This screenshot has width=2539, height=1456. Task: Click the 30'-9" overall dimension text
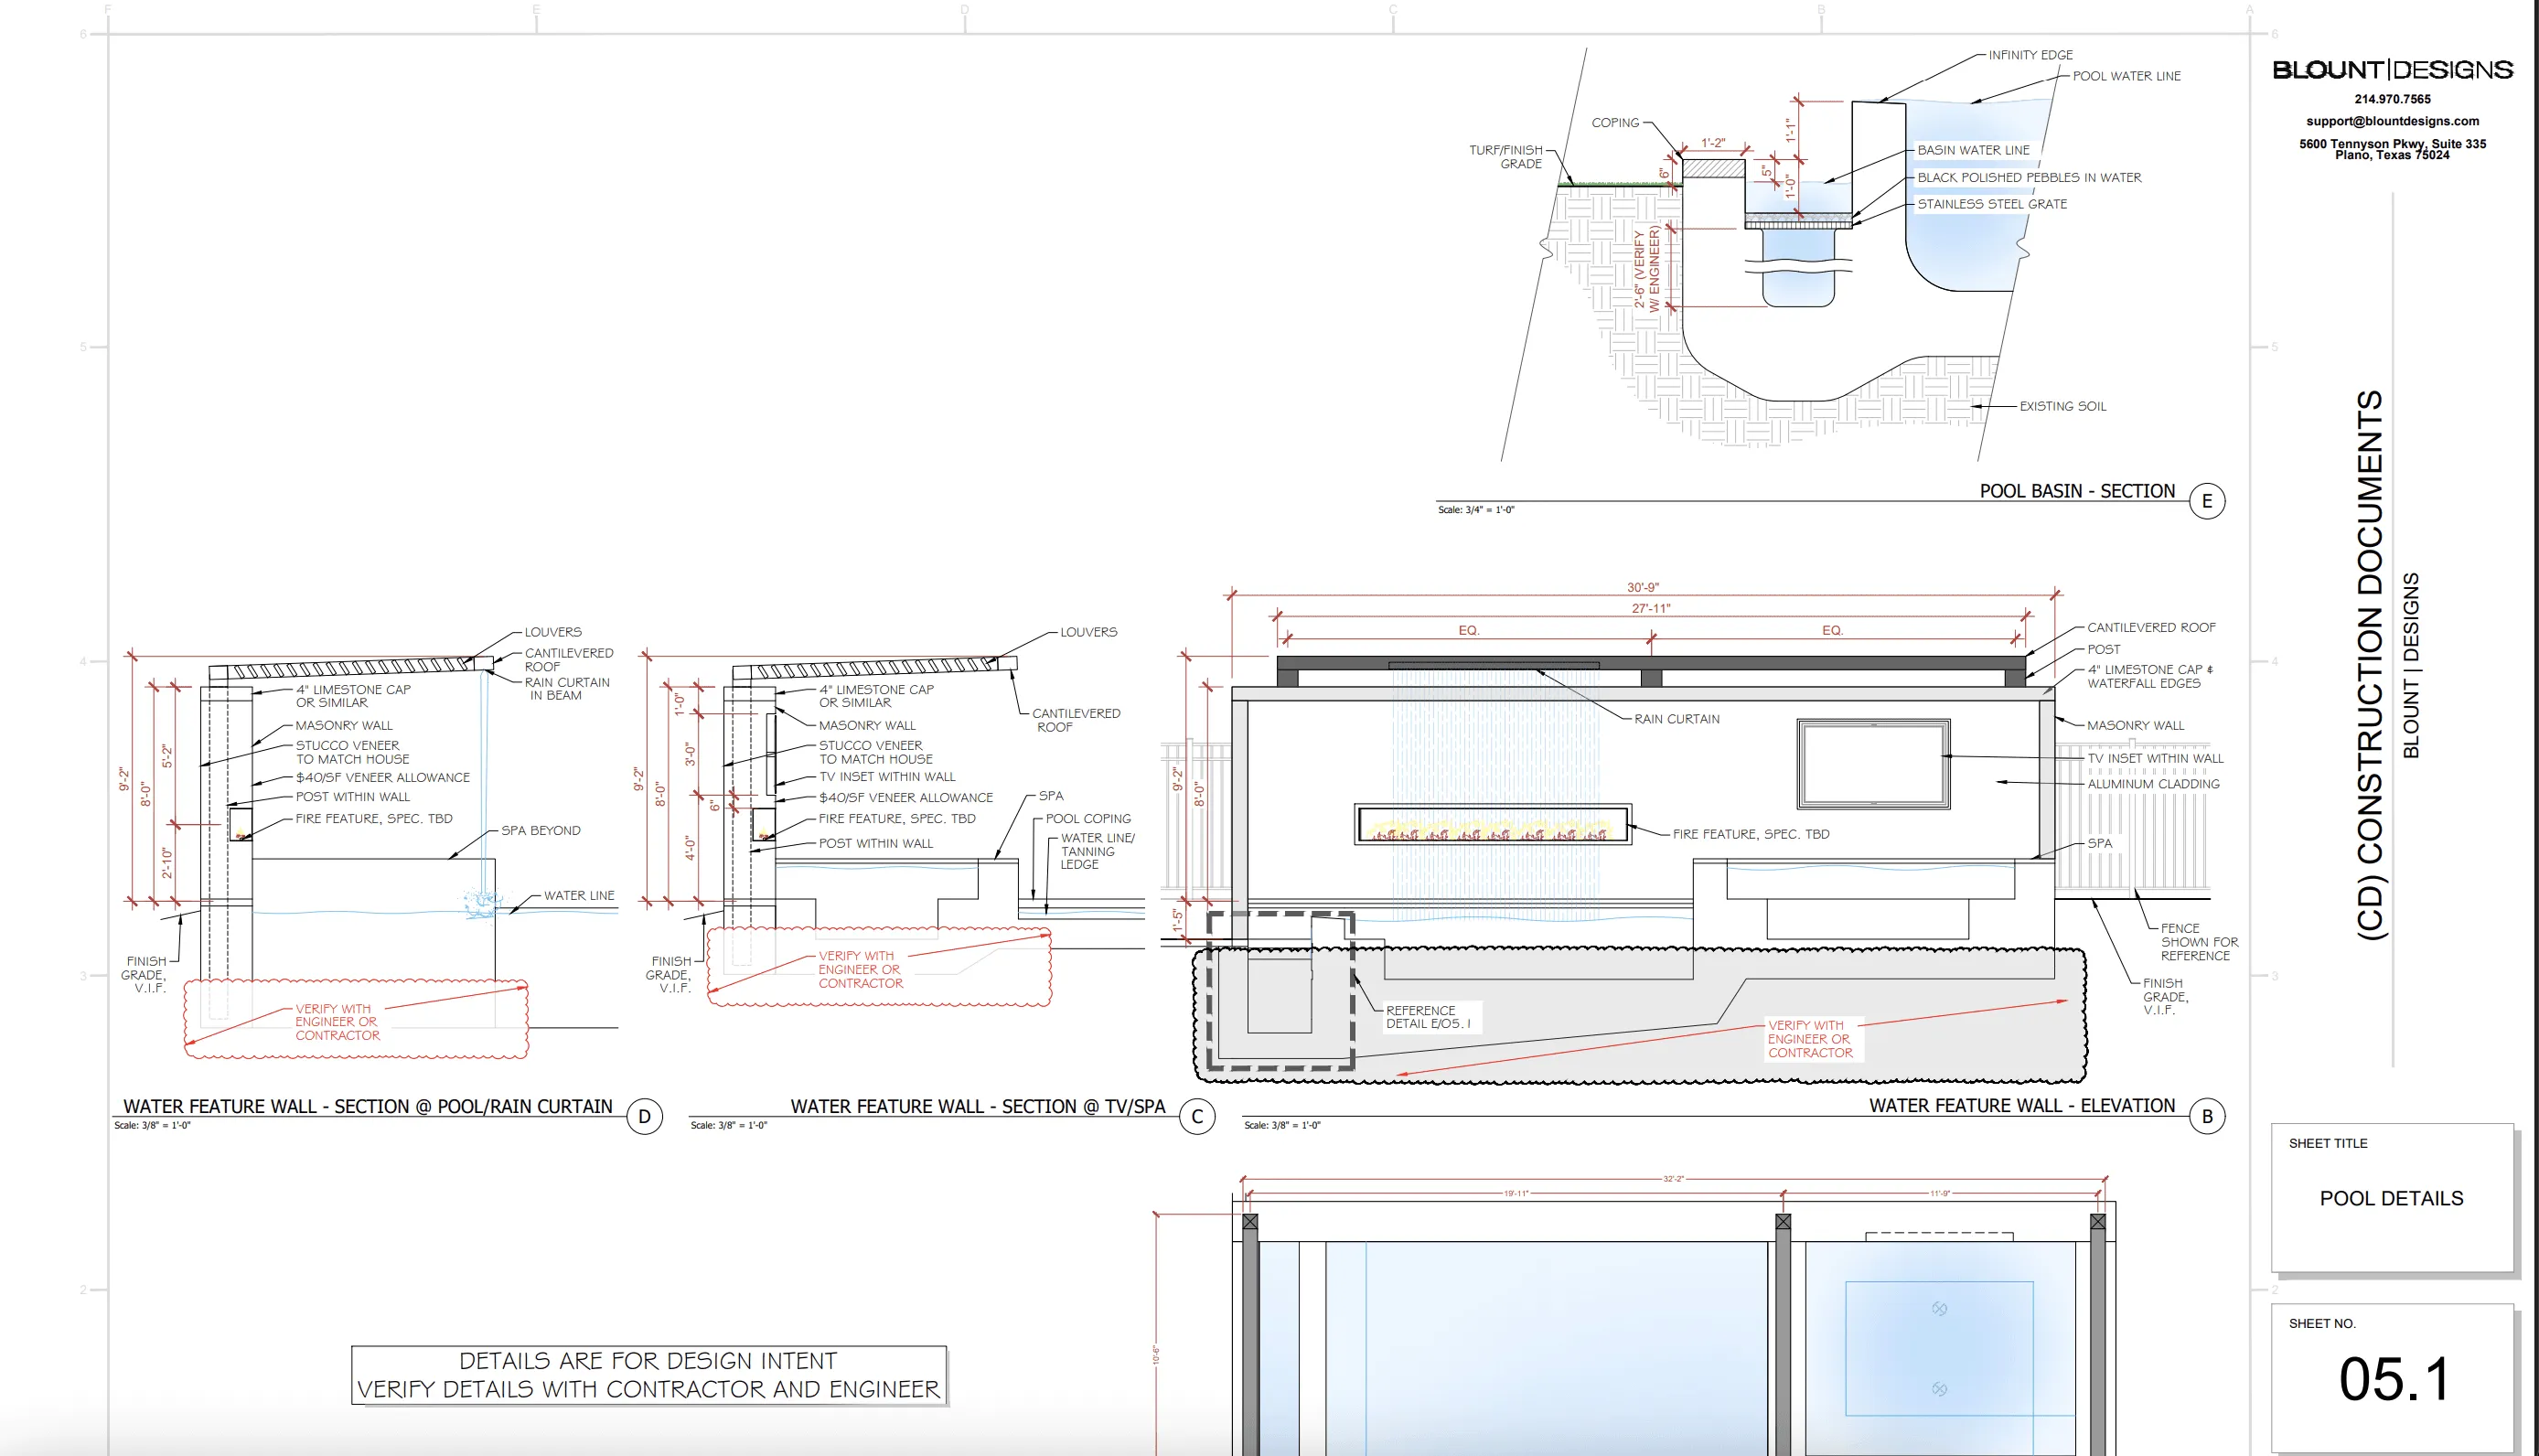tap(1642, 588)
